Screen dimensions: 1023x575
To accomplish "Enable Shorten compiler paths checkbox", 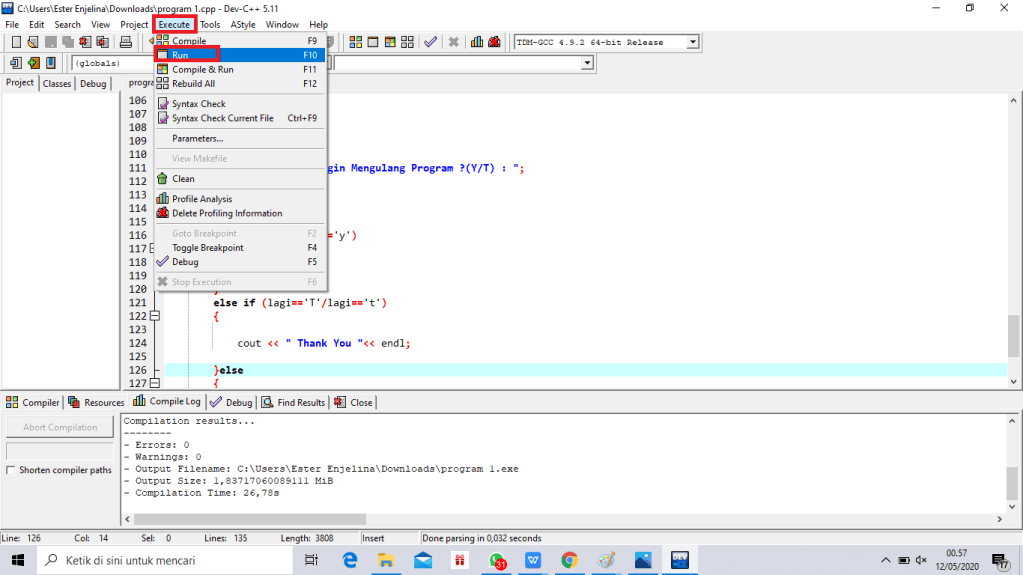I will coord(12,470).
